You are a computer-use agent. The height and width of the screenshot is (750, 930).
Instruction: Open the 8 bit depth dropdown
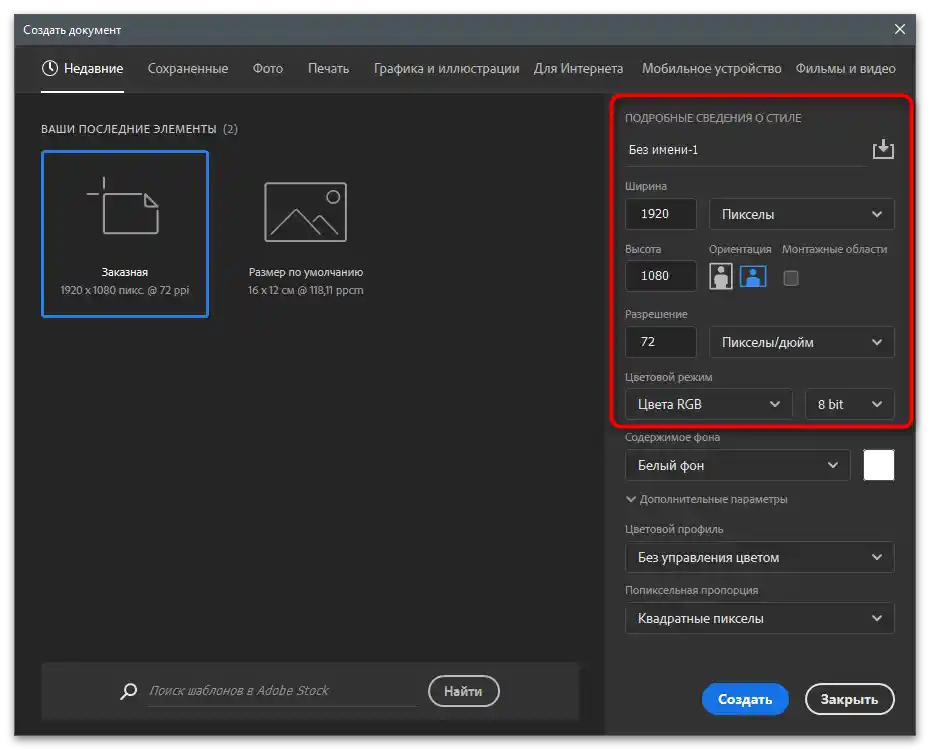849,404
